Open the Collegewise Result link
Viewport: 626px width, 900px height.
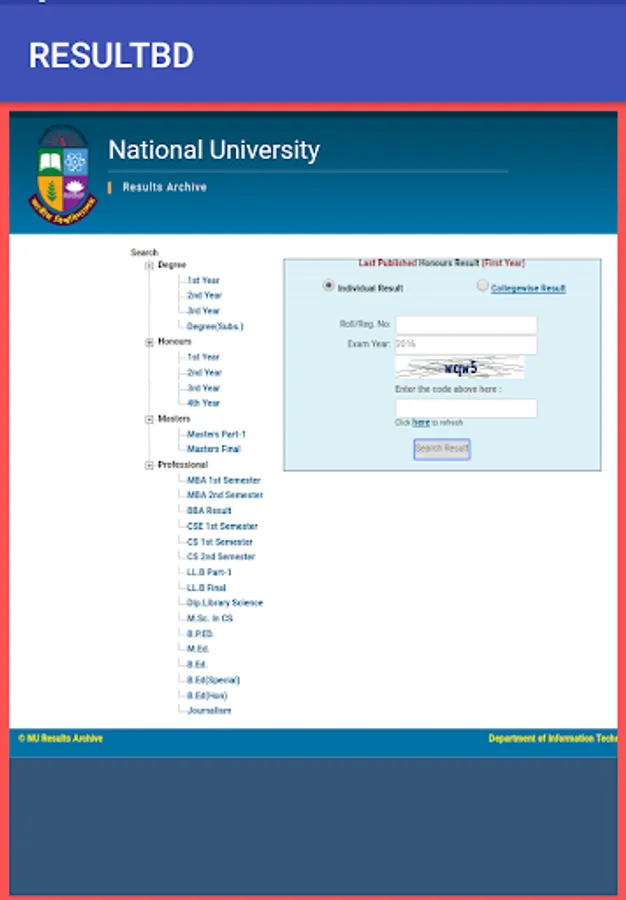pyautogui.click(x=528, y=288)
